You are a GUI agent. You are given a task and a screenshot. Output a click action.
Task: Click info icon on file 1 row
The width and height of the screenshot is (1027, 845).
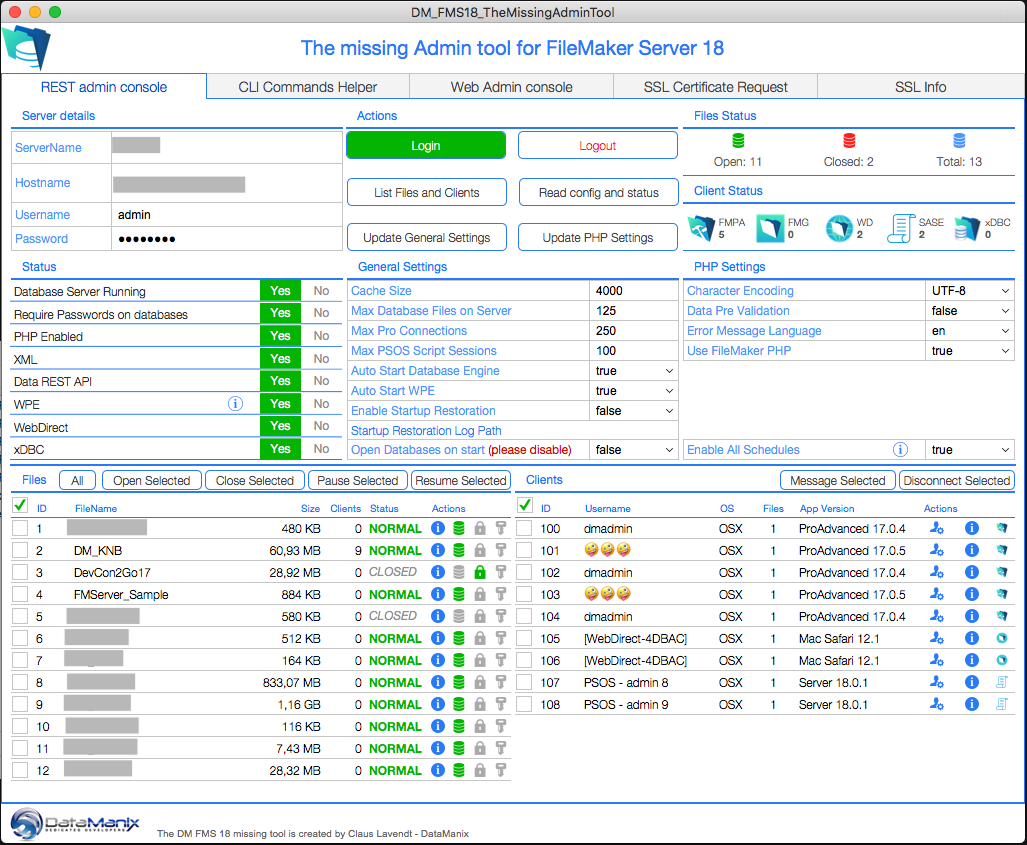point(438,528)
